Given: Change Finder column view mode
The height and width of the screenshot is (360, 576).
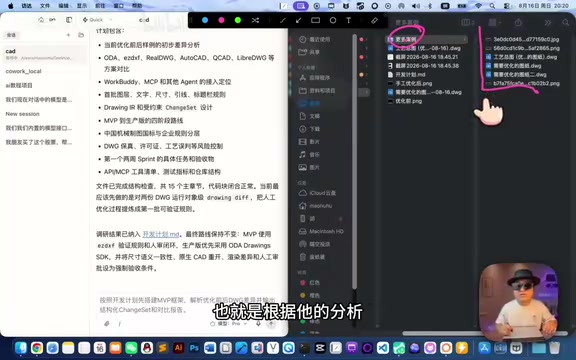Looking at the screenshot, I should coord(468,23).
